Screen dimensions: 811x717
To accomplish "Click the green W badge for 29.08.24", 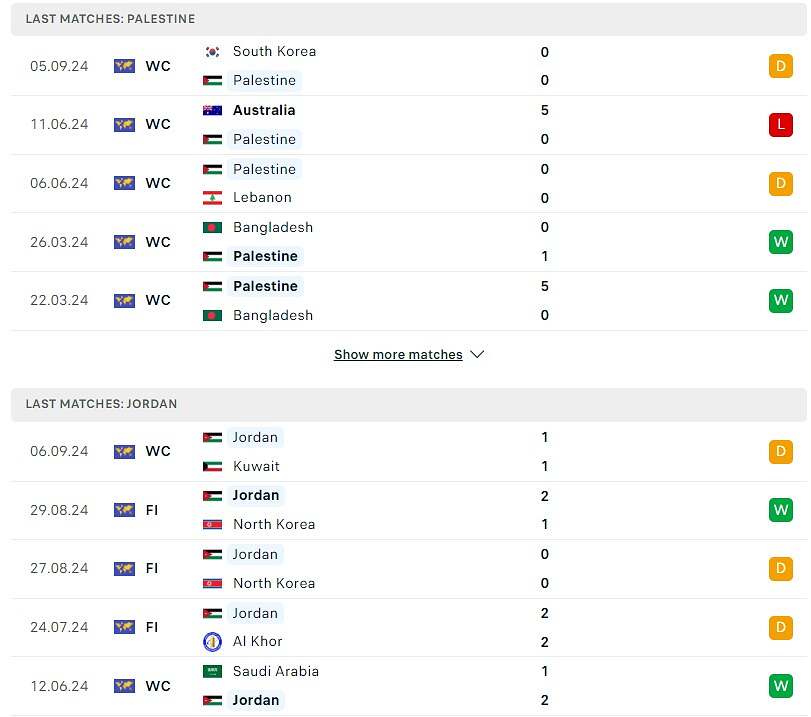I will tap(780, 510).
